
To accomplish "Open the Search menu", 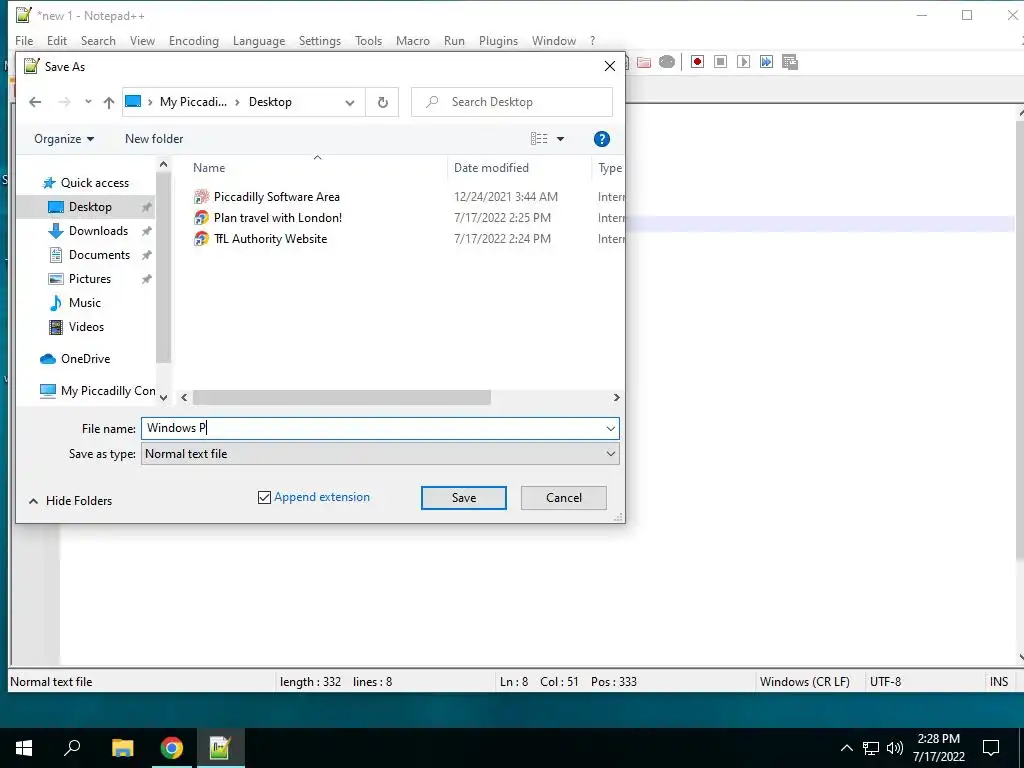I will tap(98, 40).
